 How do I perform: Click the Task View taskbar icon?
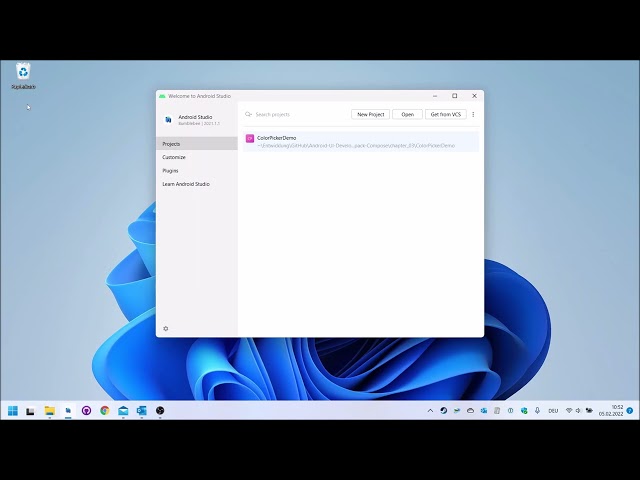tap(30, 411)
